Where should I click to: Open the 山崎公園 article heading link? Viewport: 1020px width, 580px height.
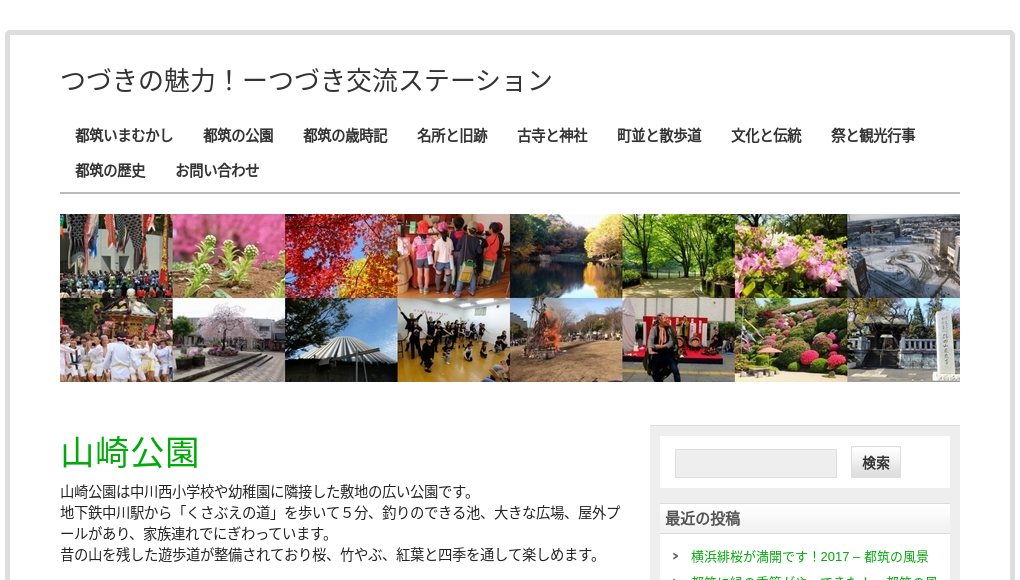pos(129,453)
